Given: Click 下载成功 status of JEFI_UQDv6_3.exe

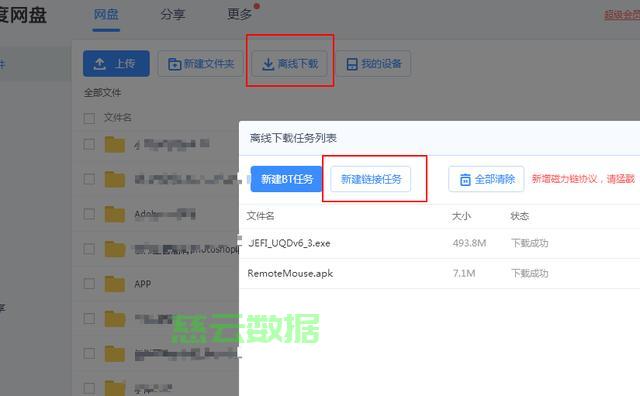Looking at the screenshot, I should pyautogui.click(x=529, y=243).
